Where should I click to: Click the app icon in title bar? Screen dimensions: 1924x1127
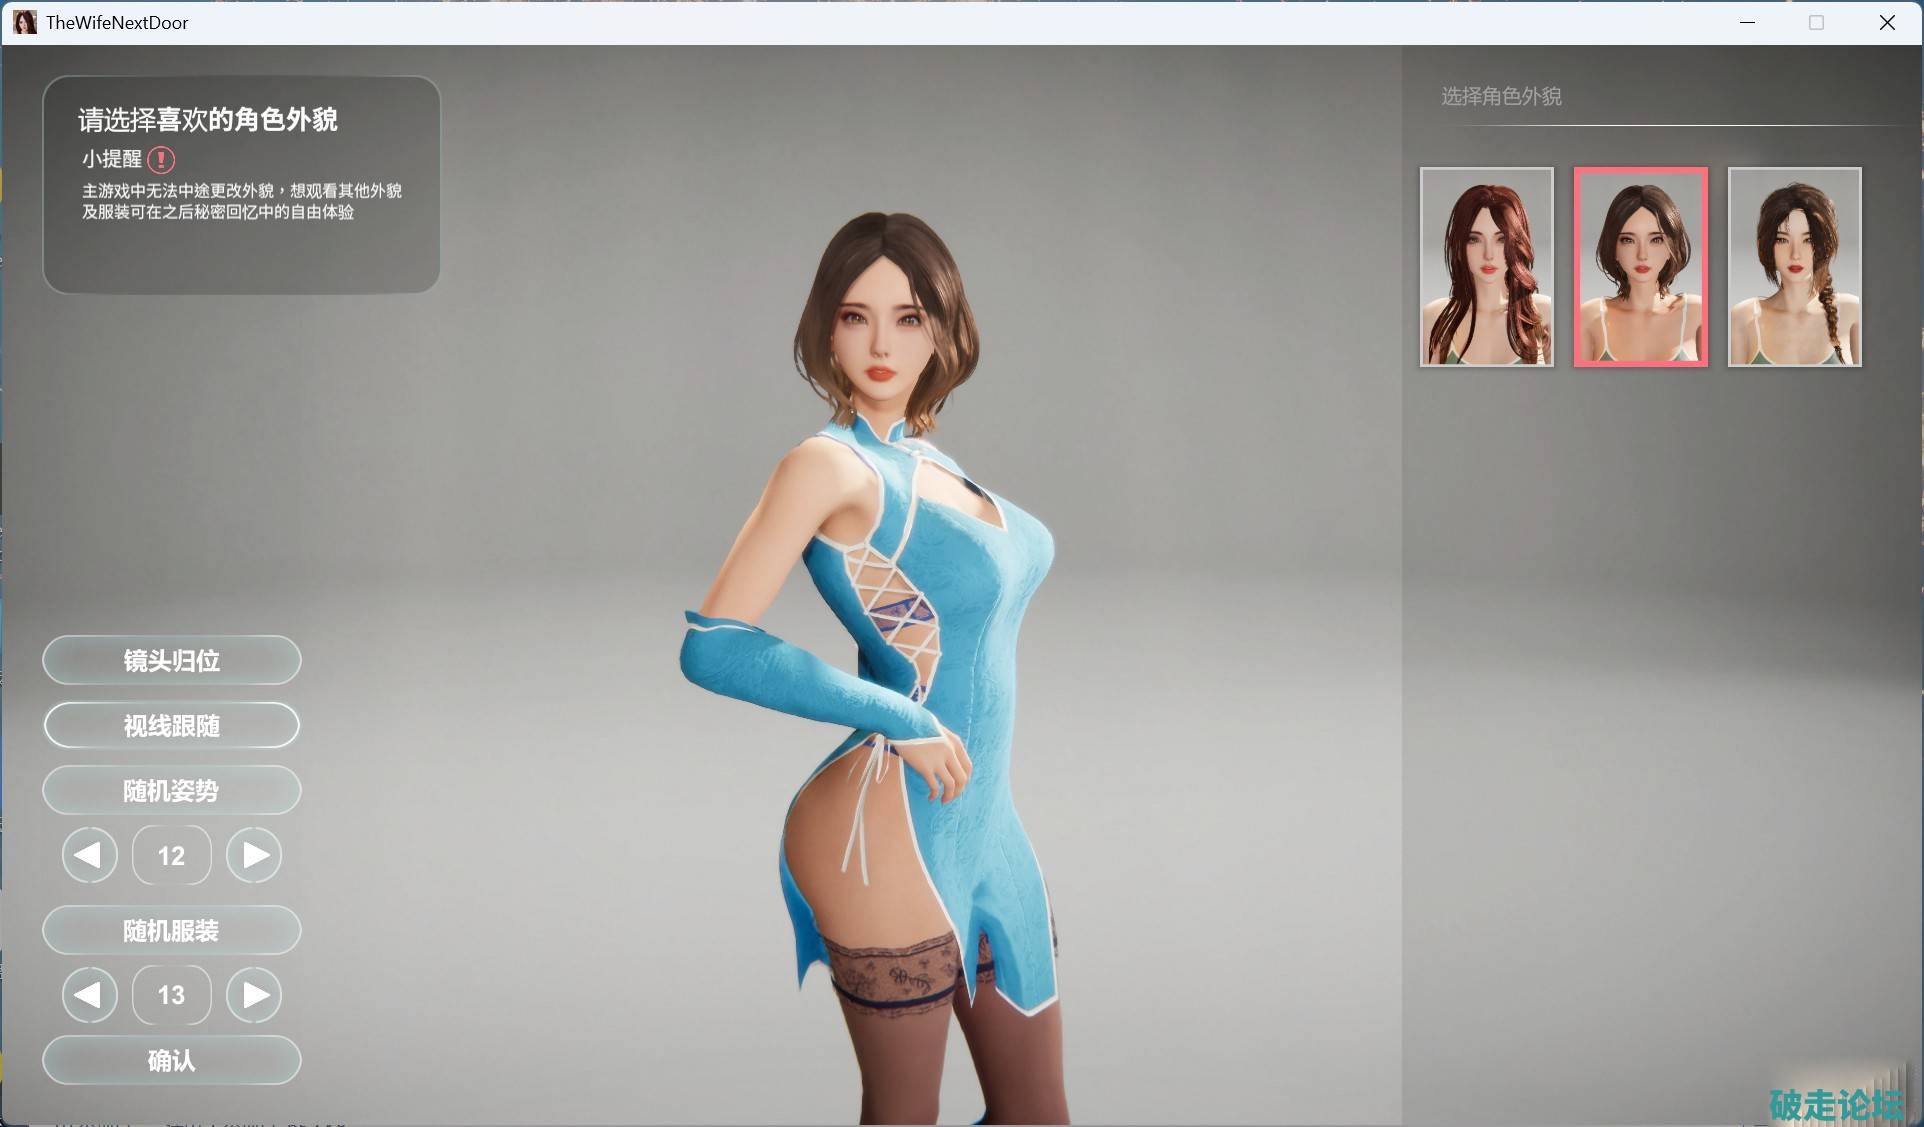coord(25,22)
